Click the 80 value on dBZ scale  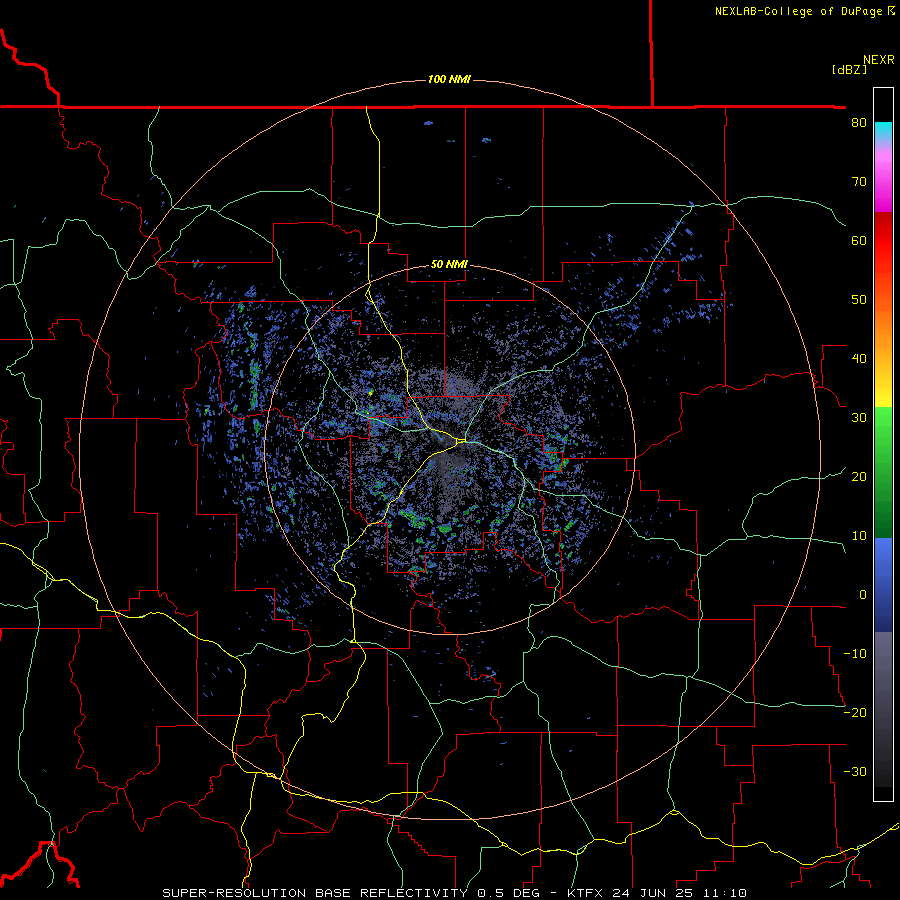pos(859,122)
